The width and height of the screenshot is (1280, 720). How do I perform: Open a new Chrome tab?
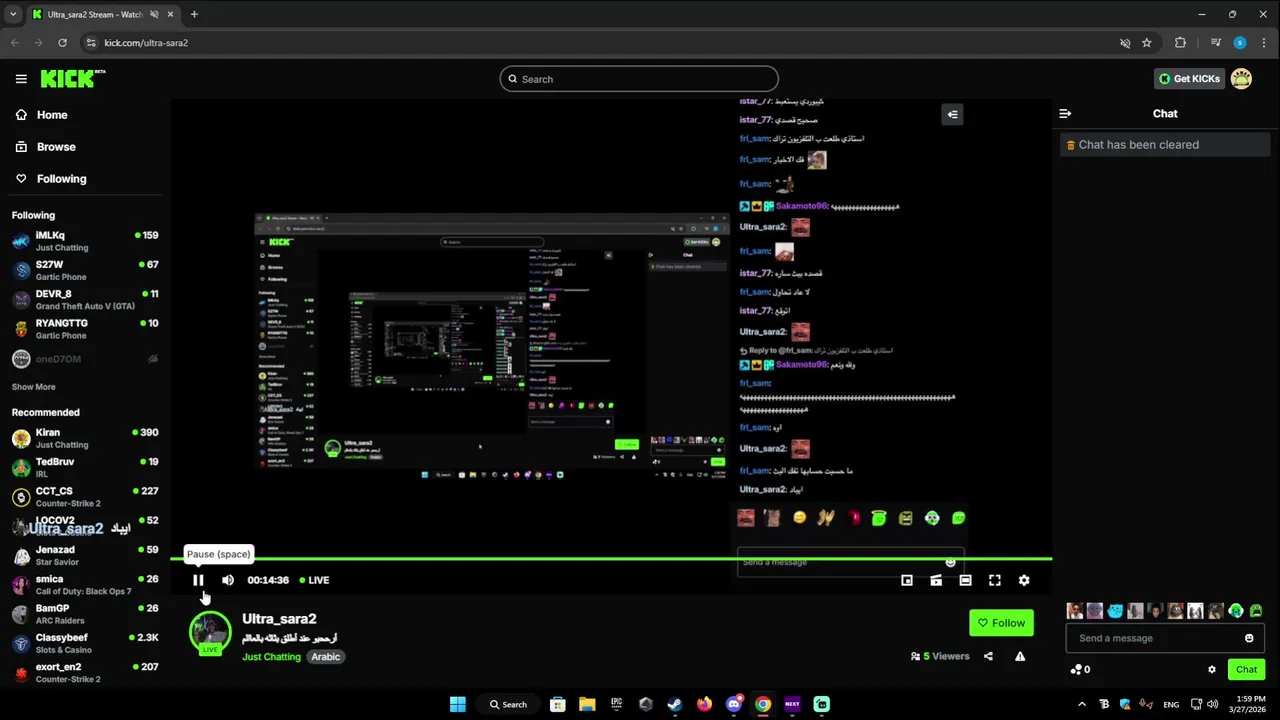[x=194, y=14]
